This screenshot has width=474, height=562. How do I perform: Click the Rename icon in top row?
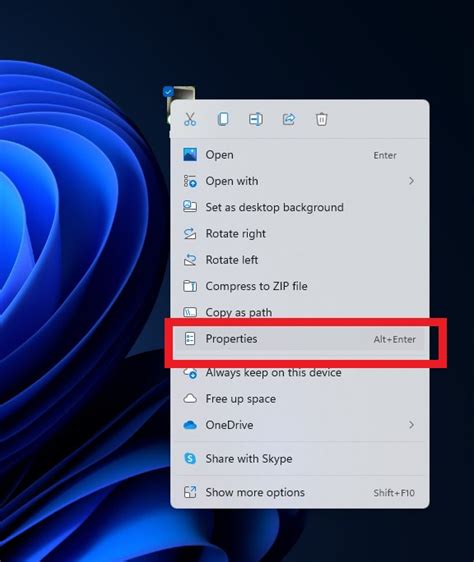(256, 119)
